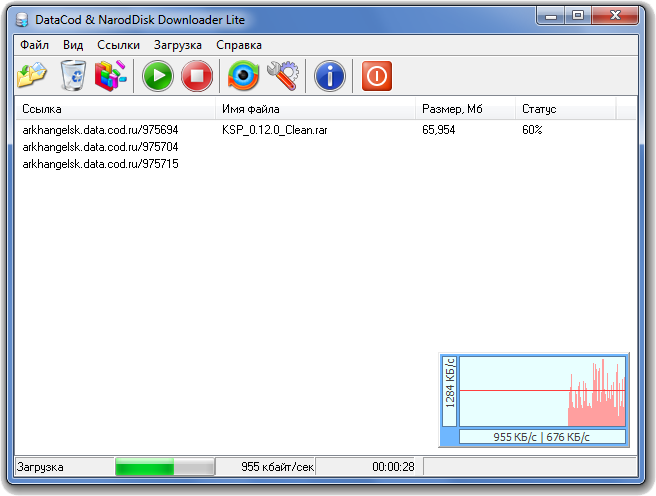Click the red power shutdown icon
The image size is (656, 496).
377,76
